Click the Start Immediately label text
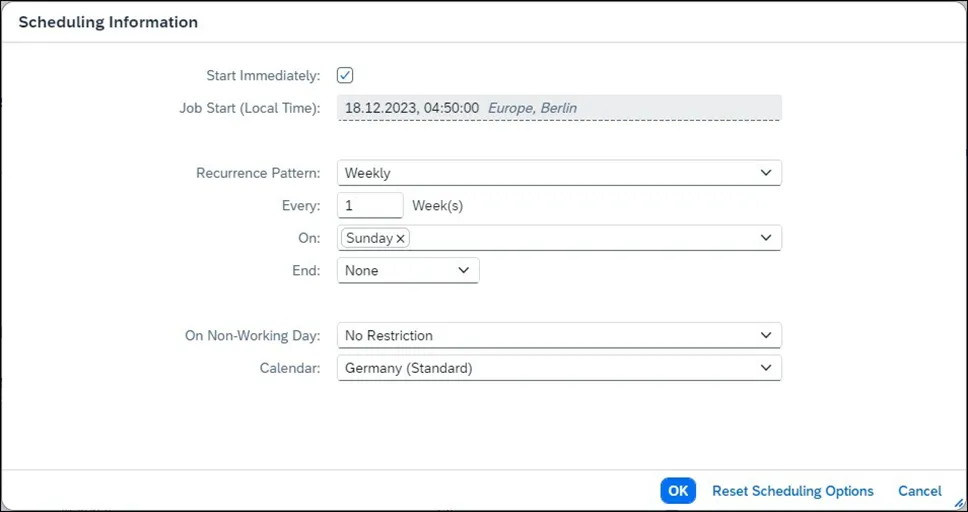This screenshot has width=968, height=512. [x=263, y=76]
